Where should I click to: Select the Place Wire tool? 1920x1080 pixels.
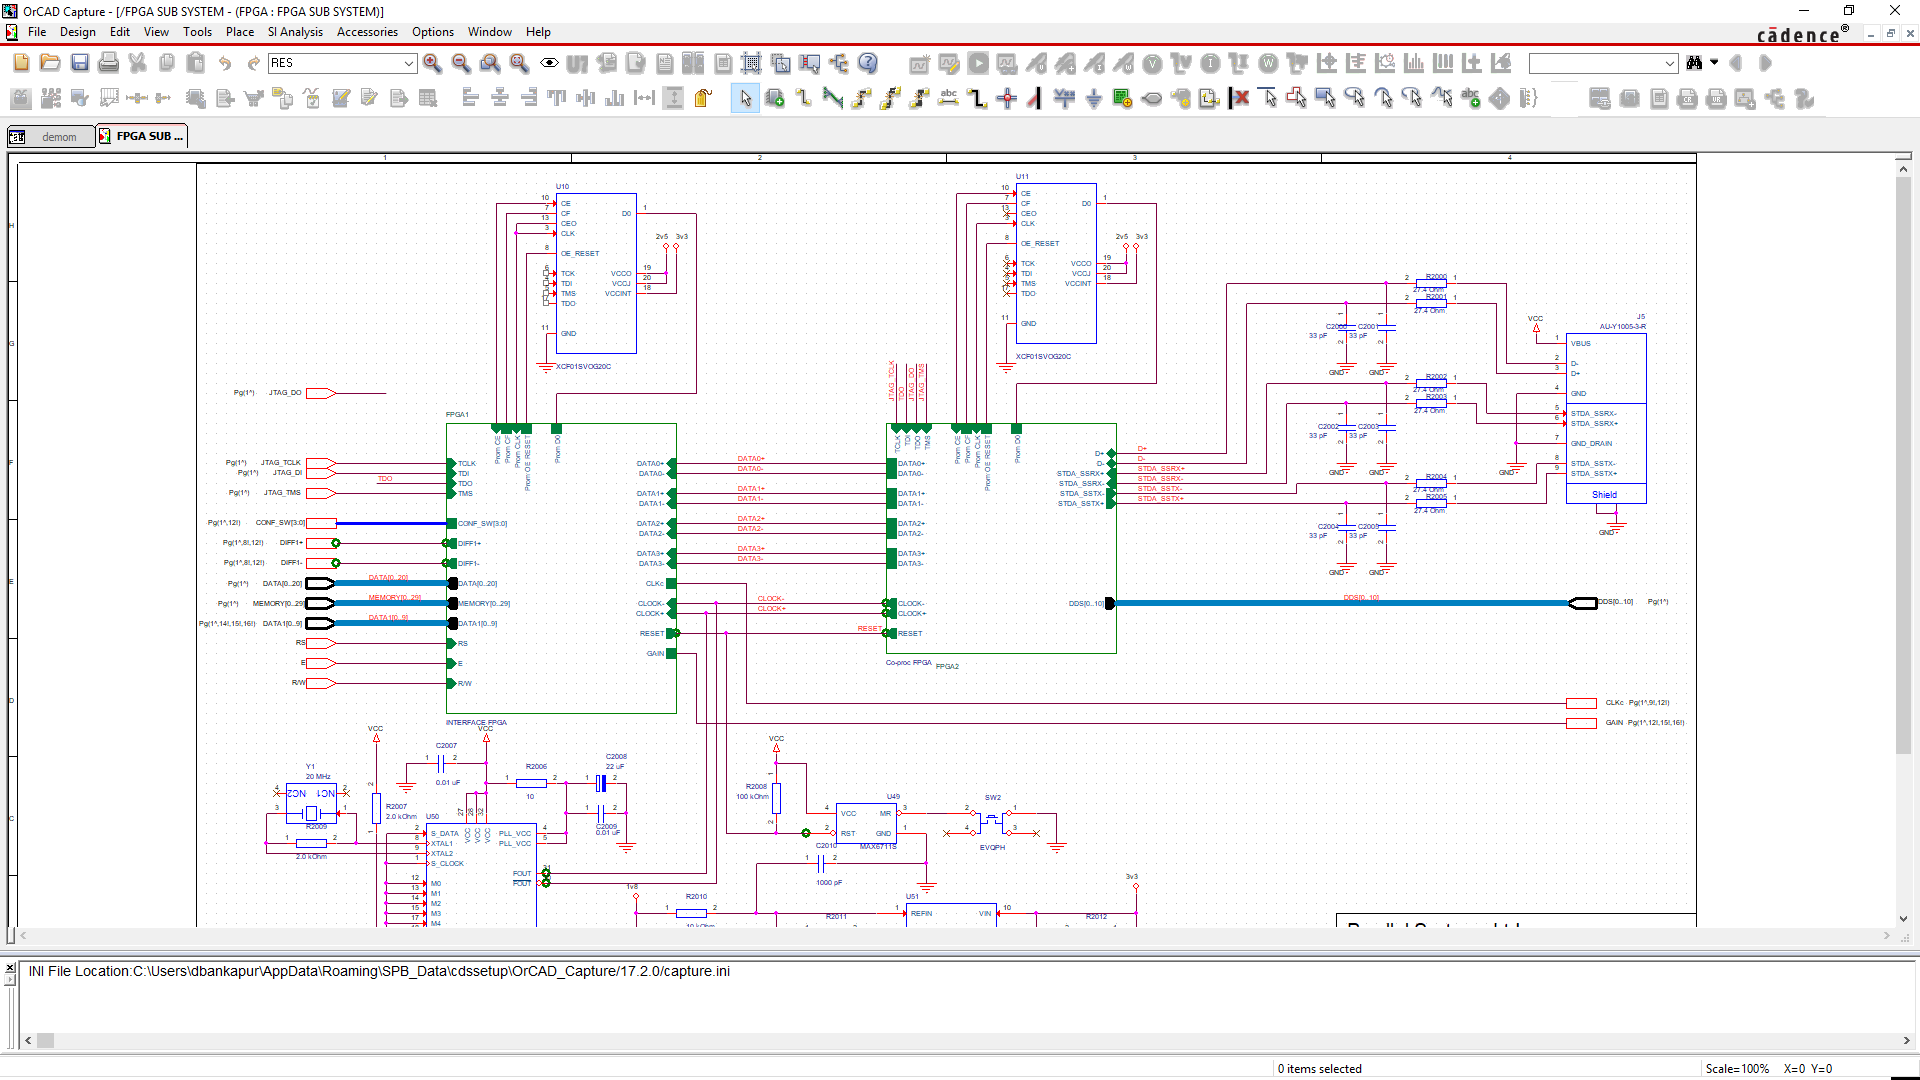[x=803, y=98]
